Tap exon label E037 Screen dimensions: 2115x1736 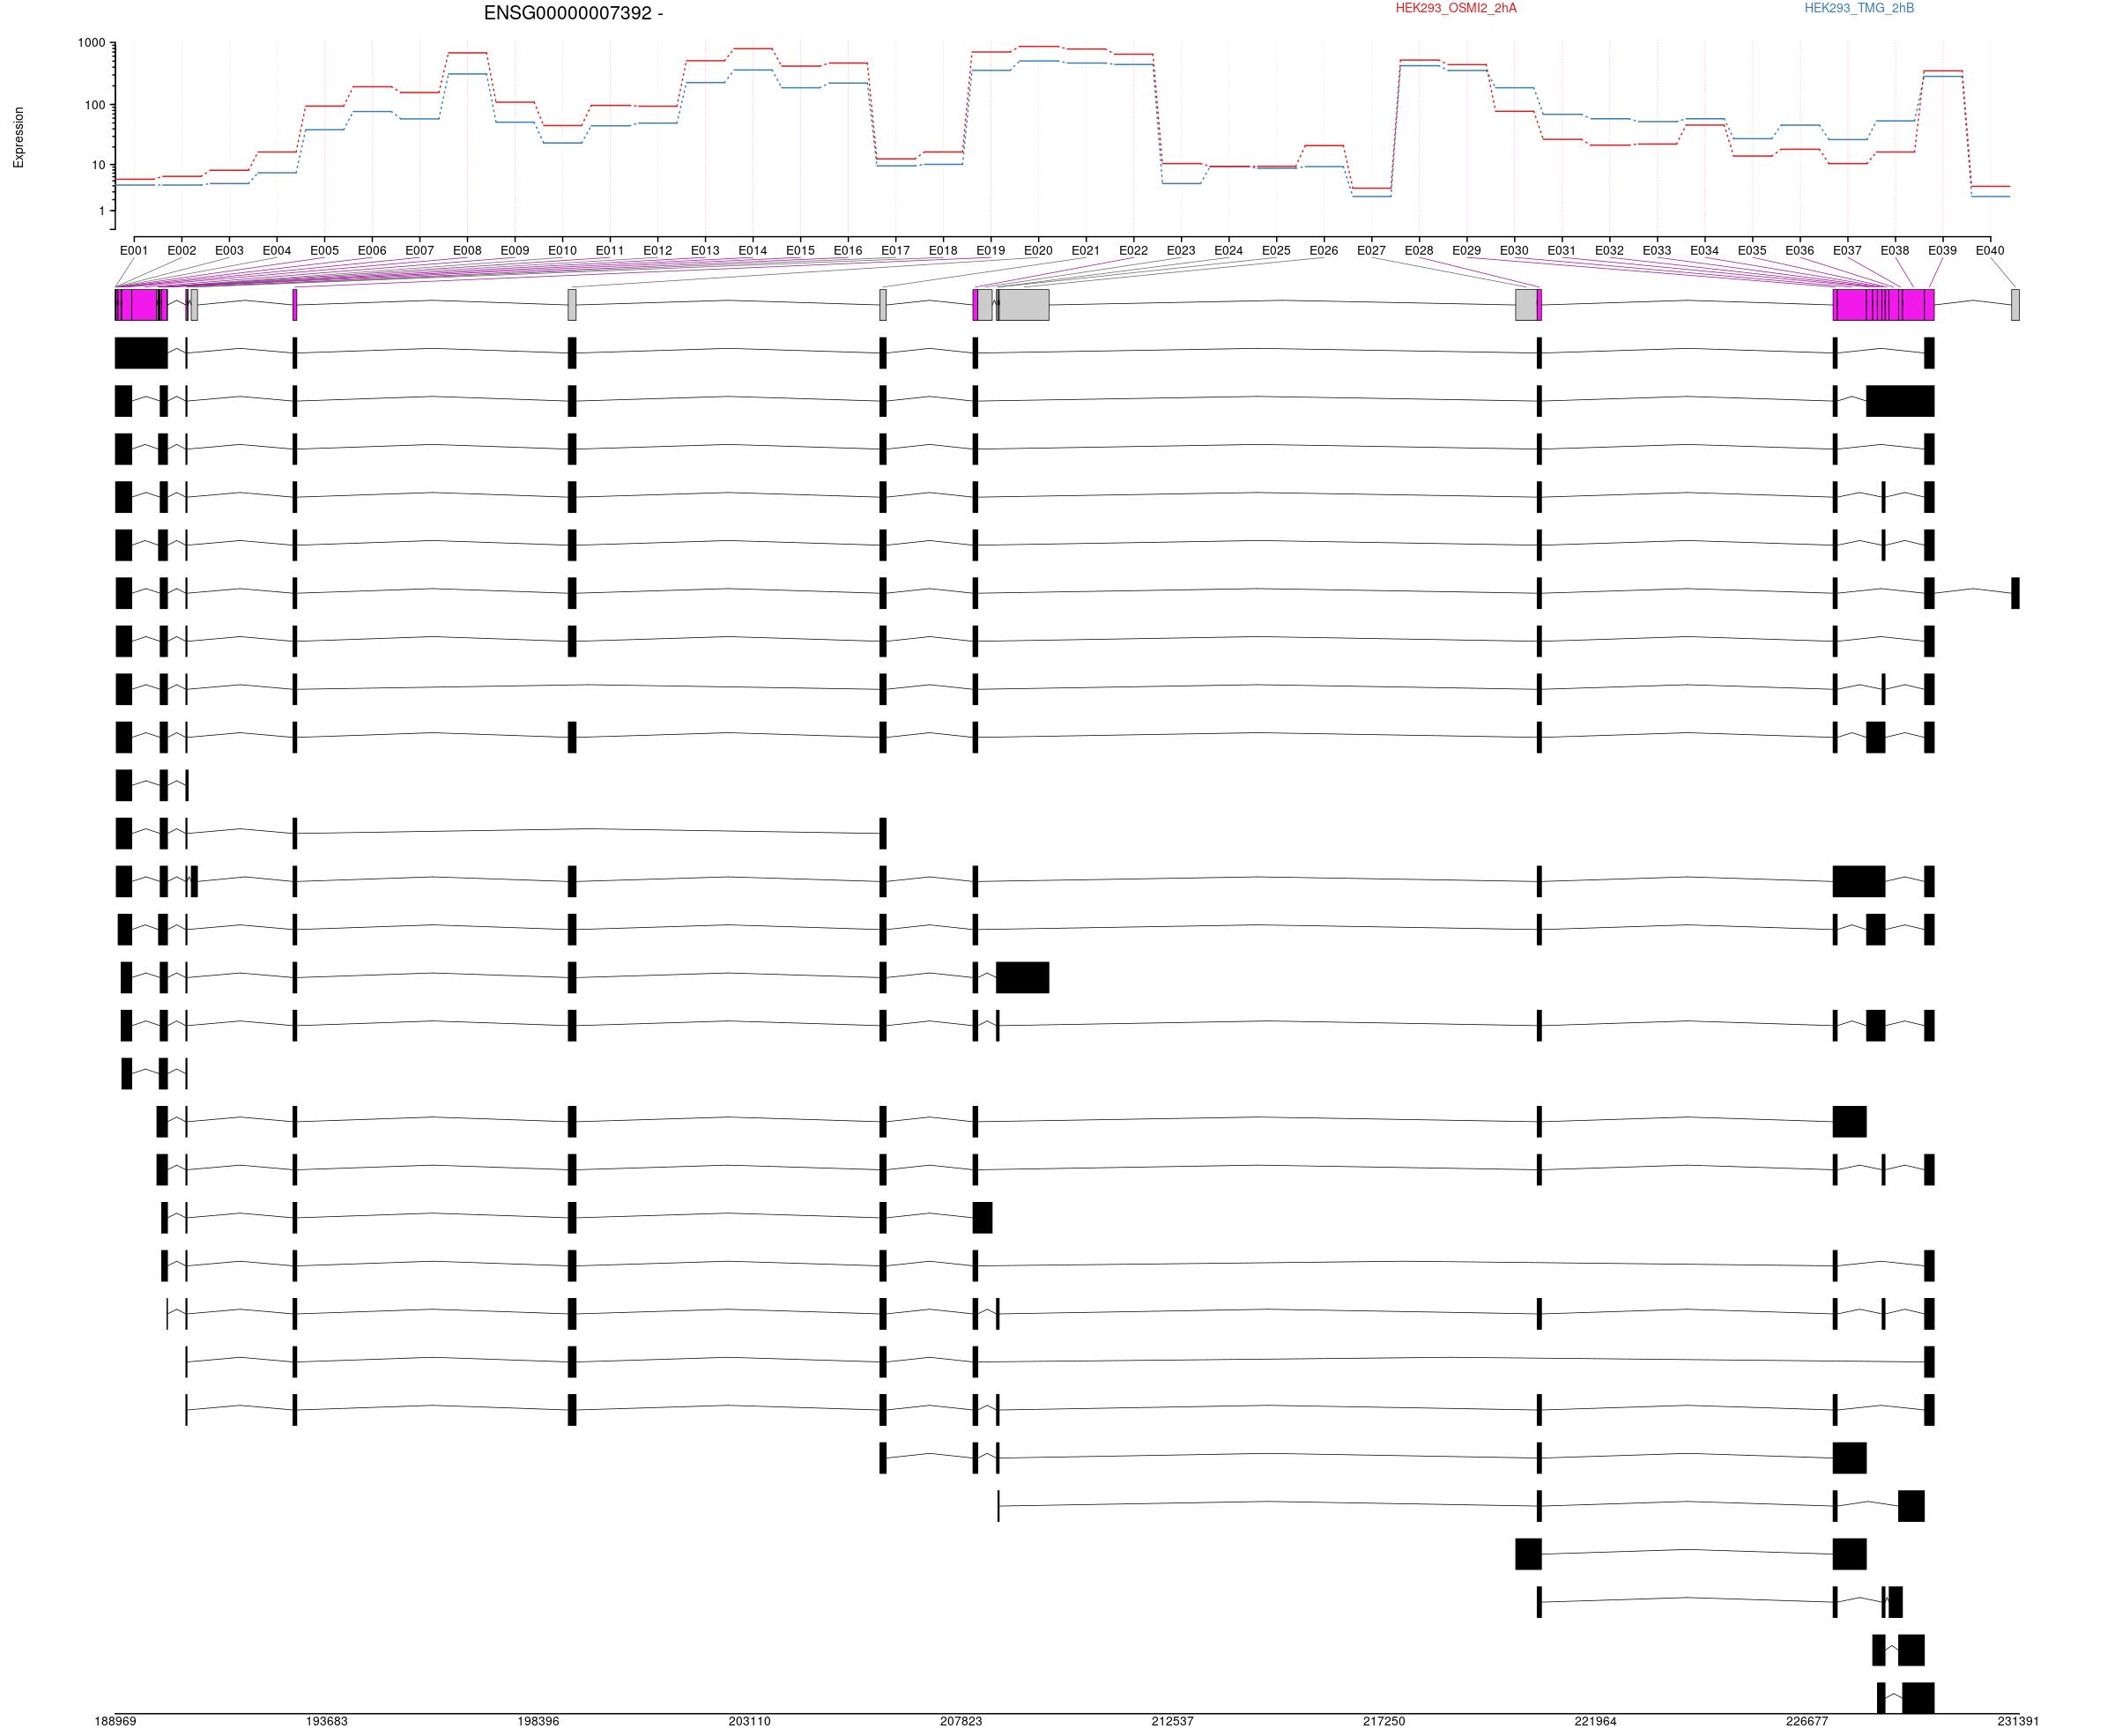pyautogui.click(x=1847, y=251)
